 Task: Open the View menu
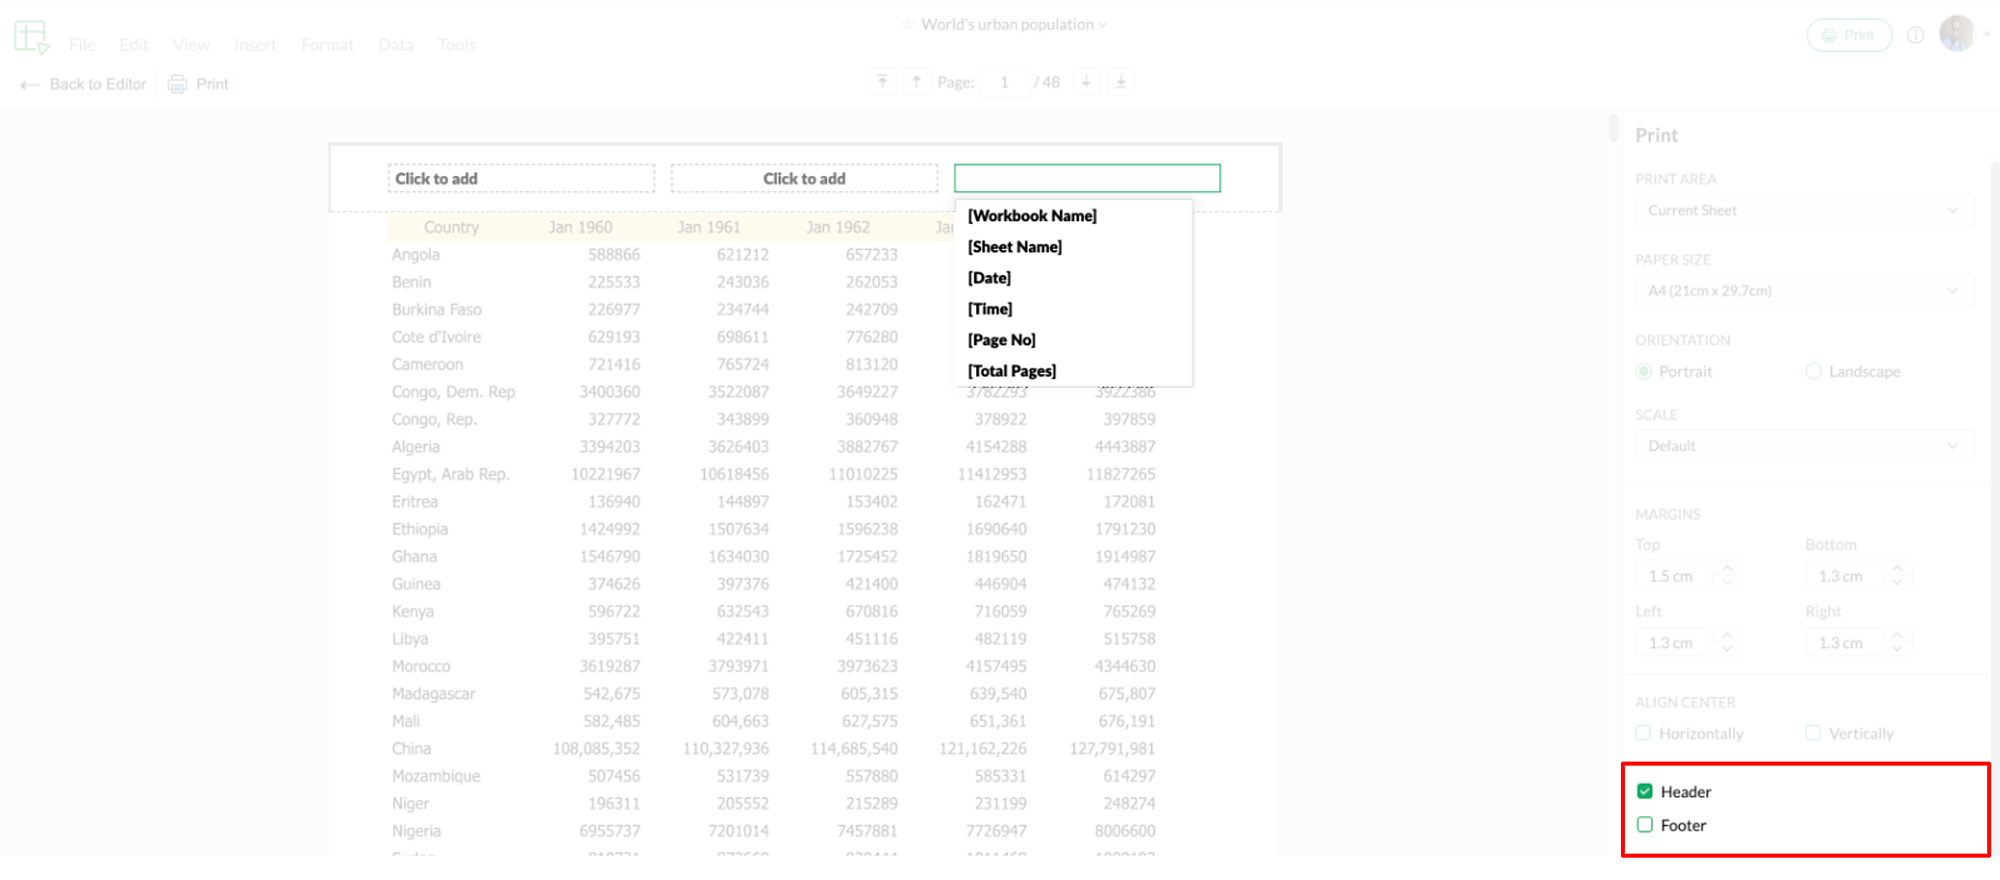[191, 45]
